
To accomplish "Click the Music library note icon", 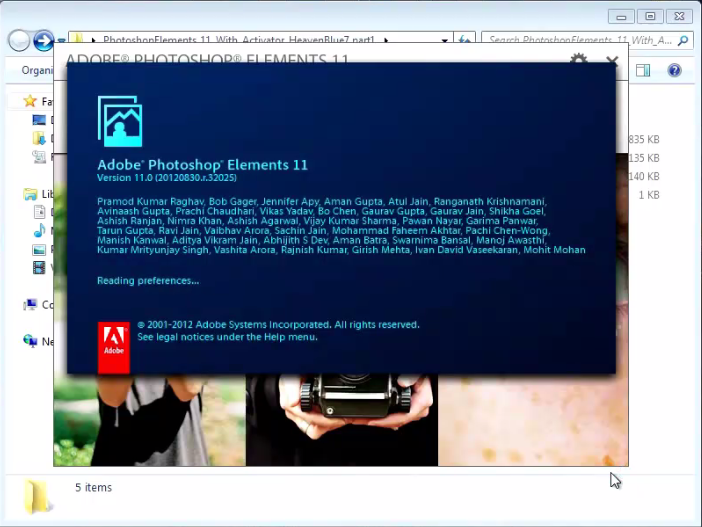I will coord(39,231).
